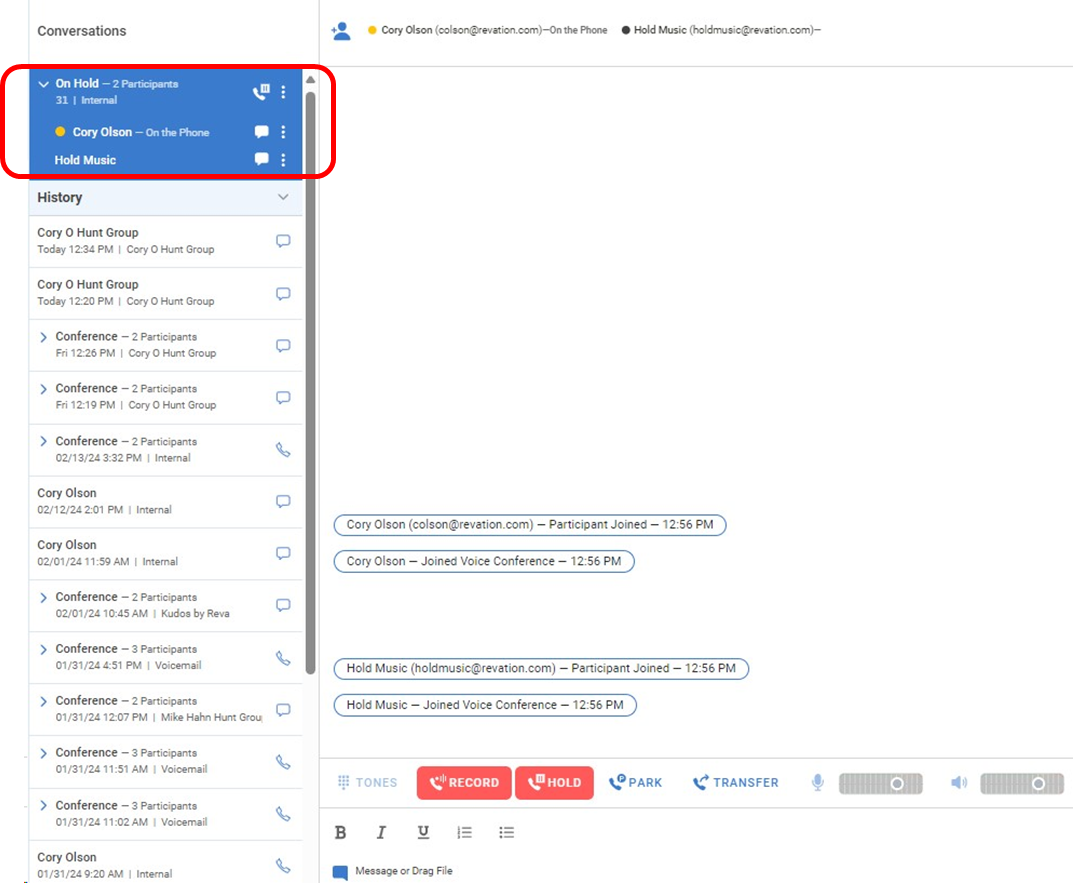Open chat icon next to Hold Music
The height and width of the screenshot is (883, 1073).
[262, 160]
